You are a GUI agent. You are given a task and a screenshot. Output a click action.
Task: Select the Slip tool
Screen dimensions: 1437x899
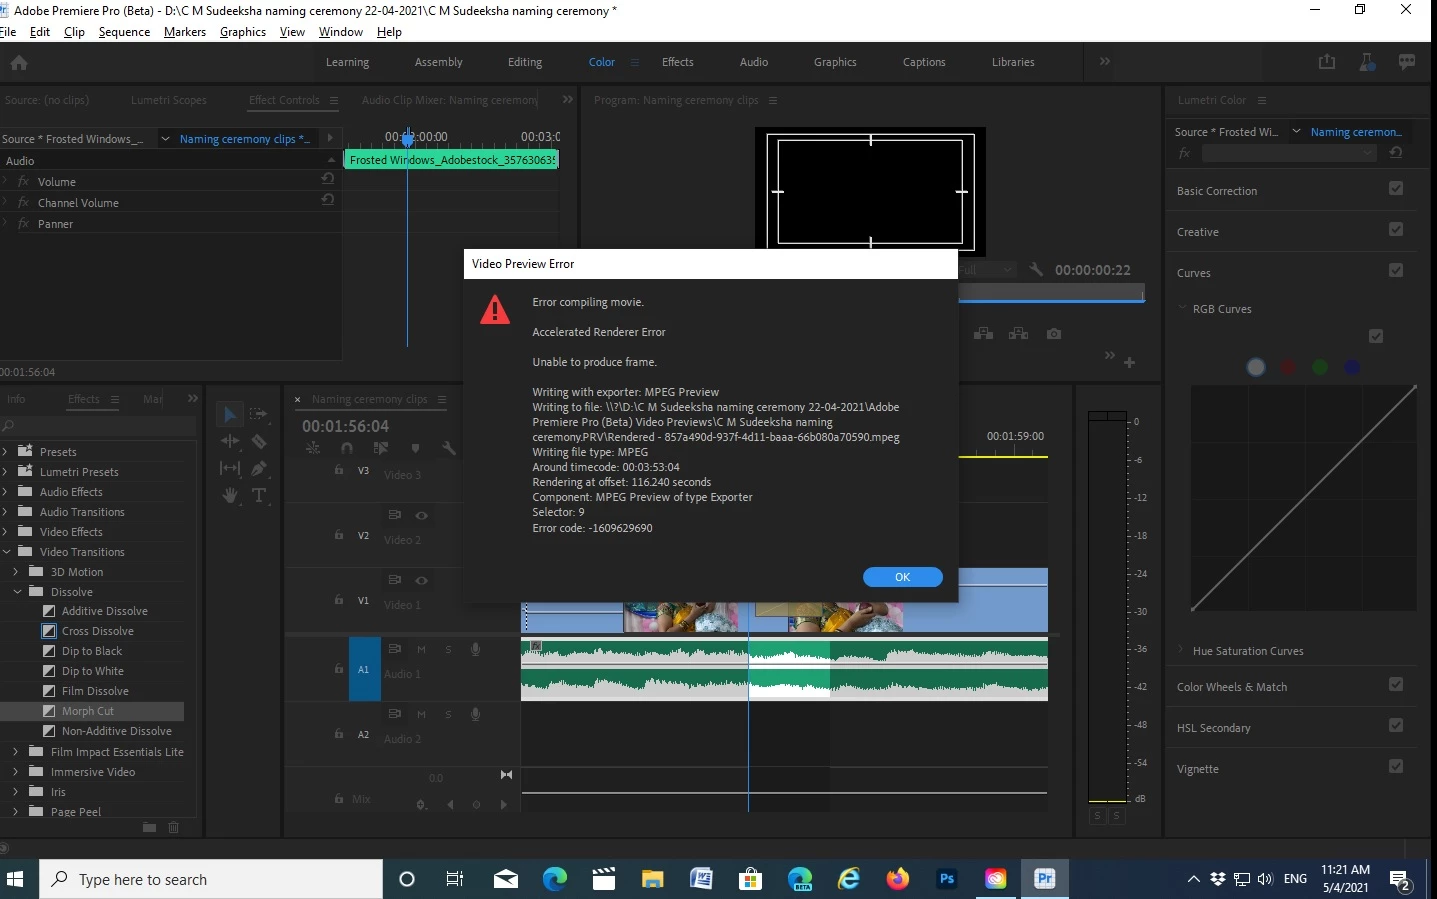tap(230, 468)
